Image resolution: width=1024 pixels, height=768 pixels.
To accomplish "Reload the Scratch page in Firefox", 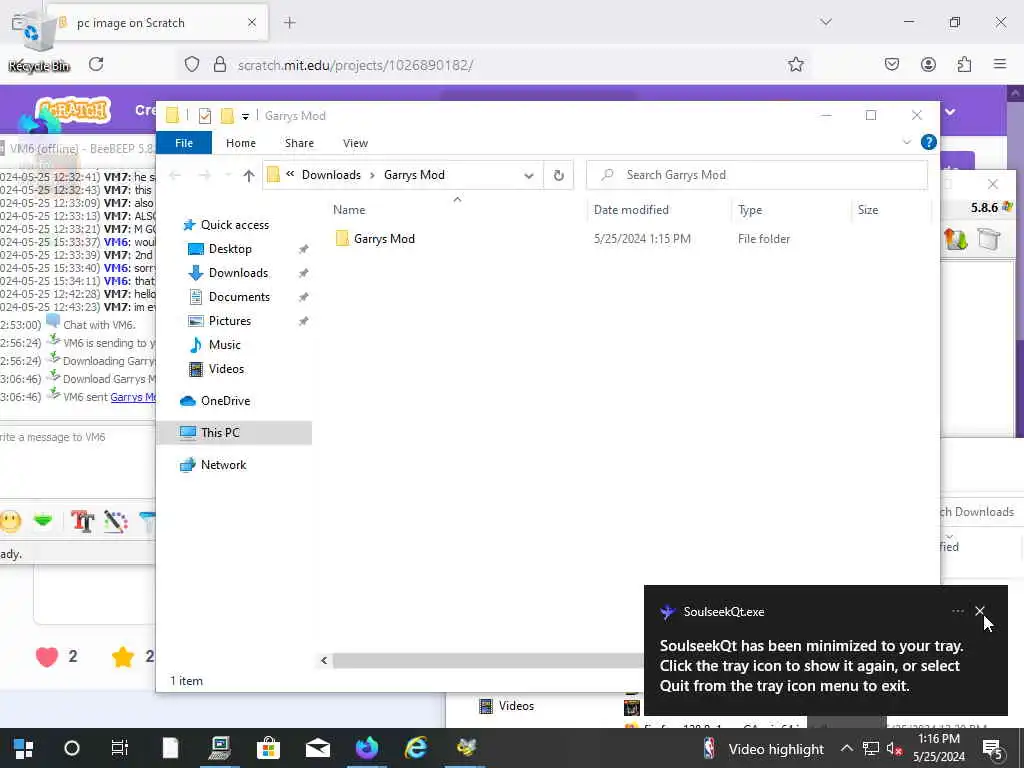I will pyautogui.click(x=96, y=64).
